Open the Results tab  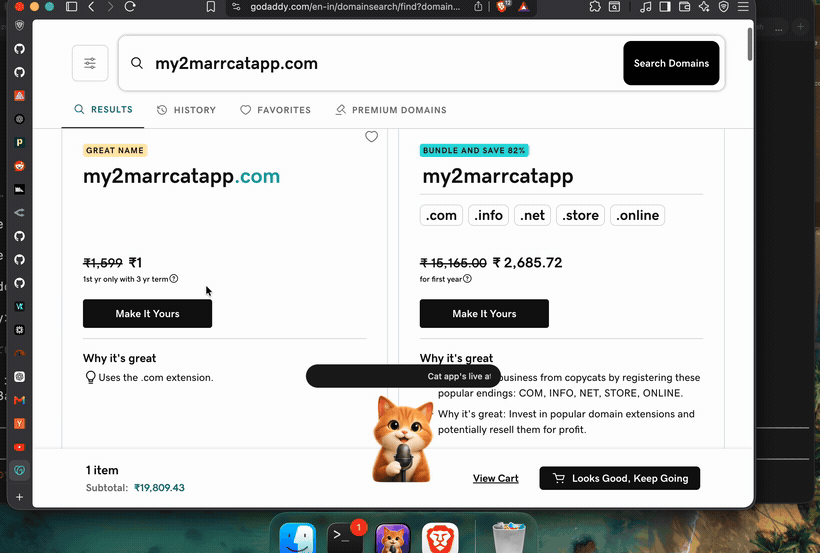pyautogui.click(x=103, y=109)
